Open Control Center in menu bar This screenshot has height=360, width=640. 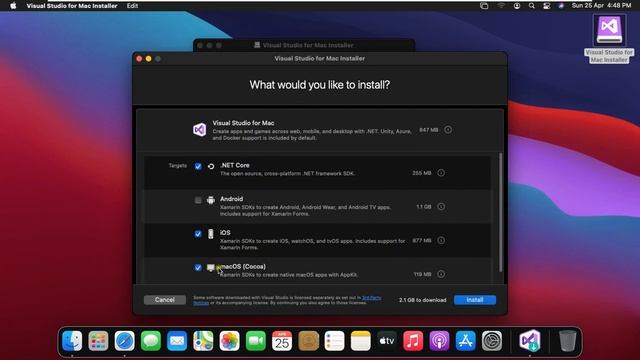tap(547, 6)
